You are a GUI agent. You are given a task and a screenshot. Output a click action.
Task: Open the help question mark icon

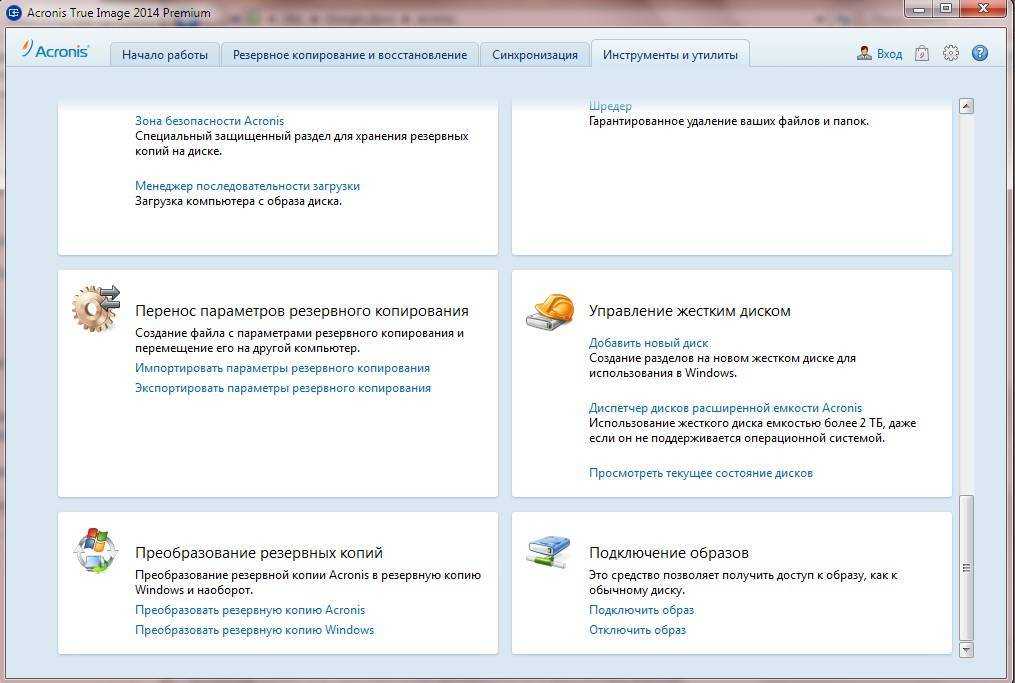tap(980, 53)
